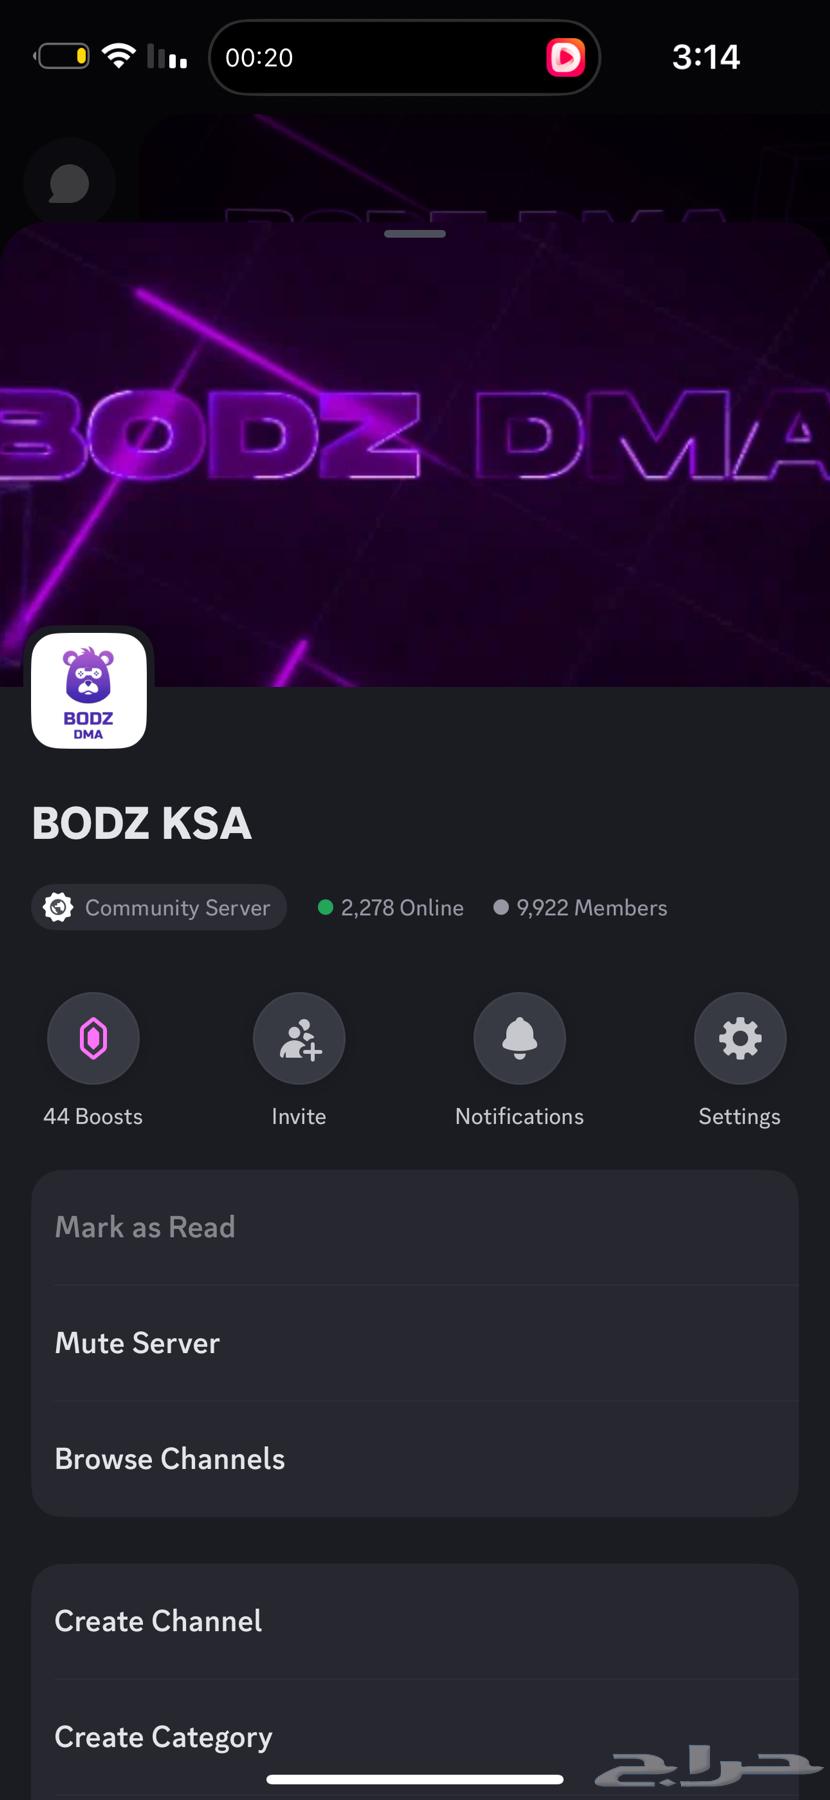Tap the 9,922 Members count
This screenshot has width=830, height=1800.
tap(580, 907)
